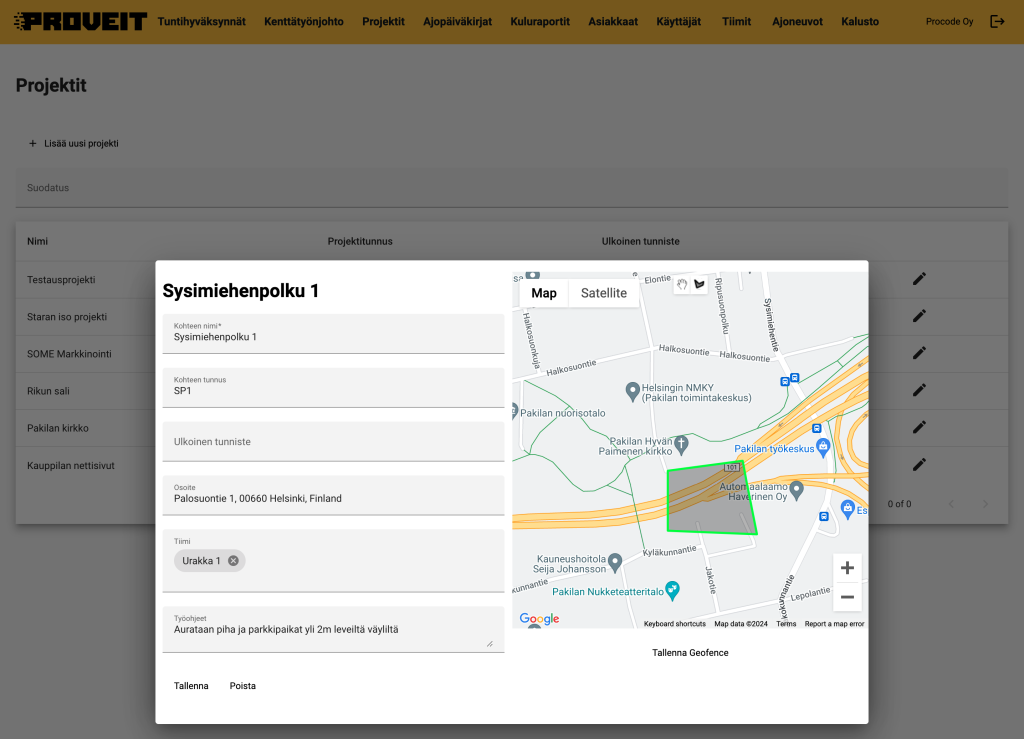Screen dimensions: 1024x739
Task: Click the Pakilan kirkko row name
Action: [58, 428]
